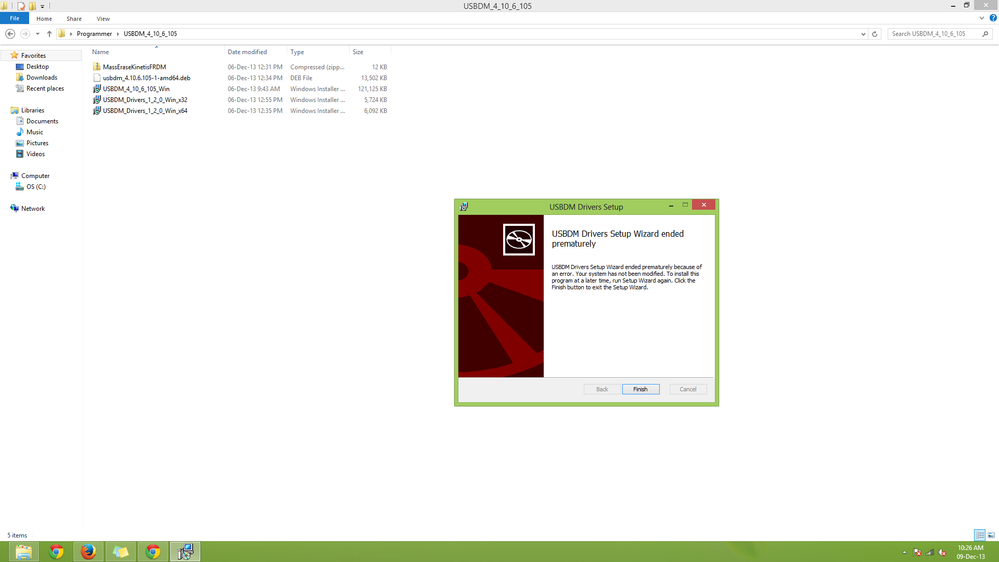Viewport: 999px width, 562px height.
Task: Open Downloads in the navigation pane
Action: (41, 77)
